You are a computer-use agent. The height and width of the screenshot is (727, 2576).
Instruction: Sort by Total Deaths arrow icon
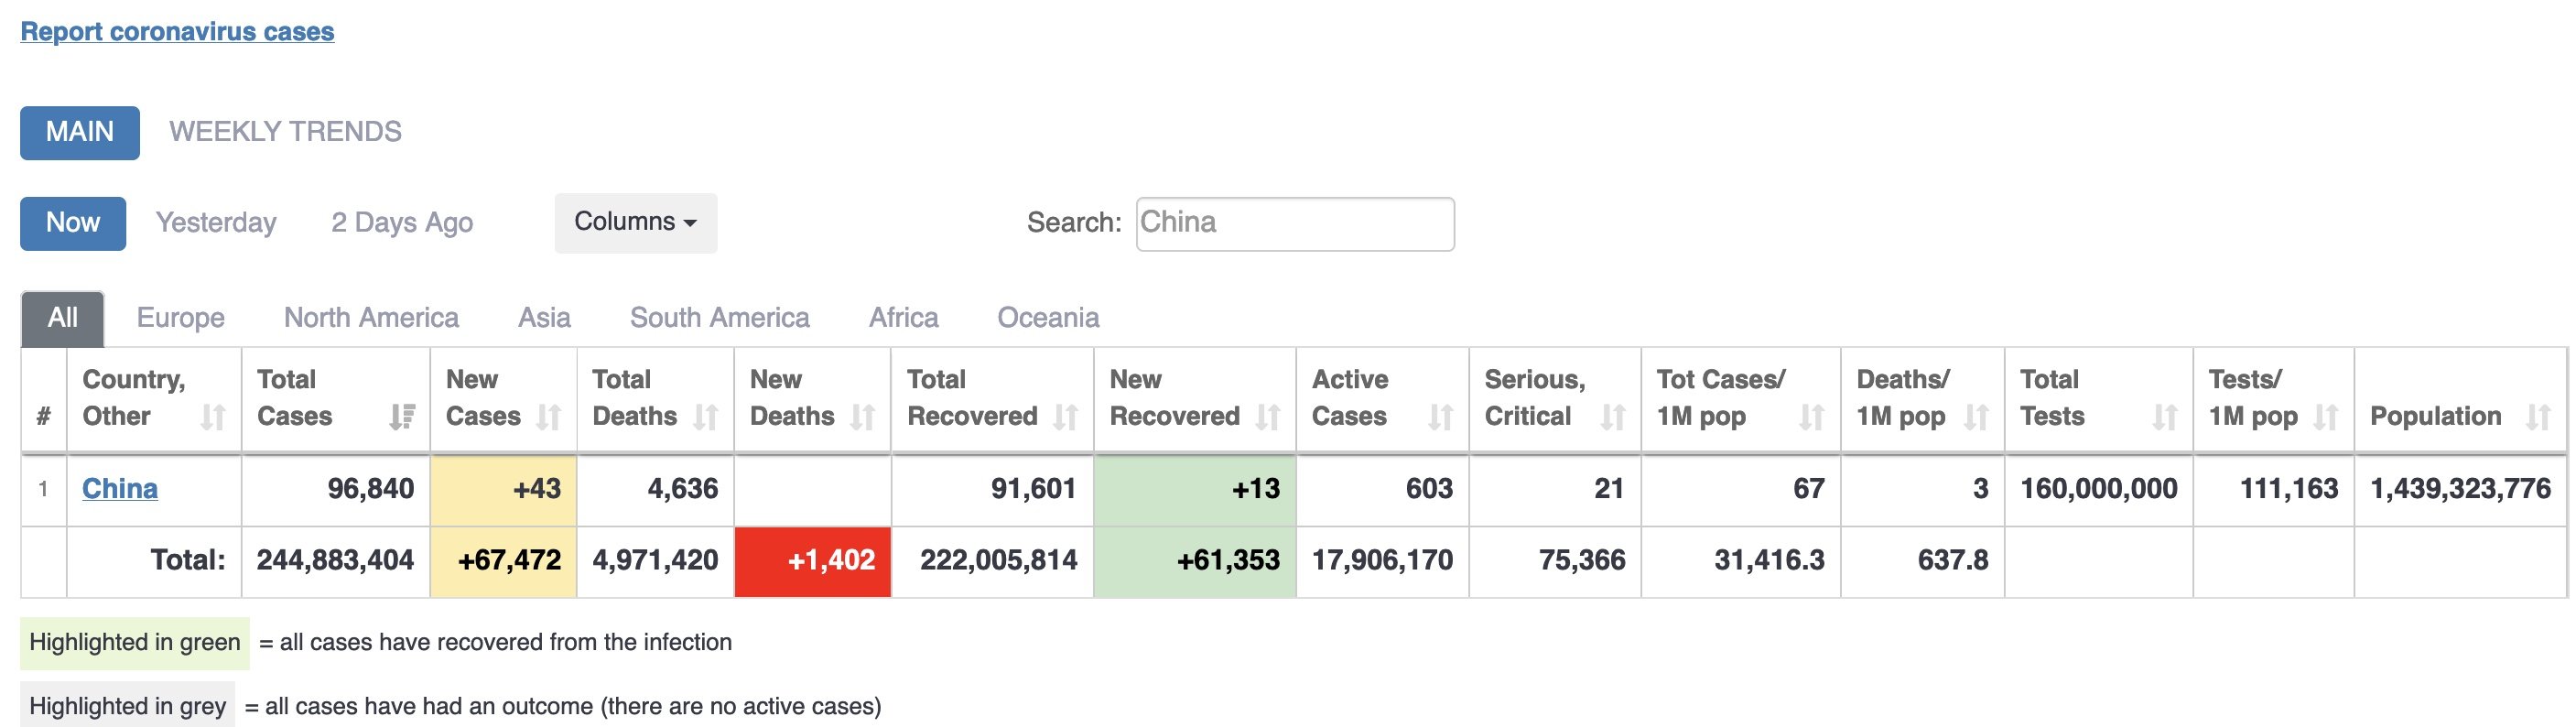click(x=706, y=417)
